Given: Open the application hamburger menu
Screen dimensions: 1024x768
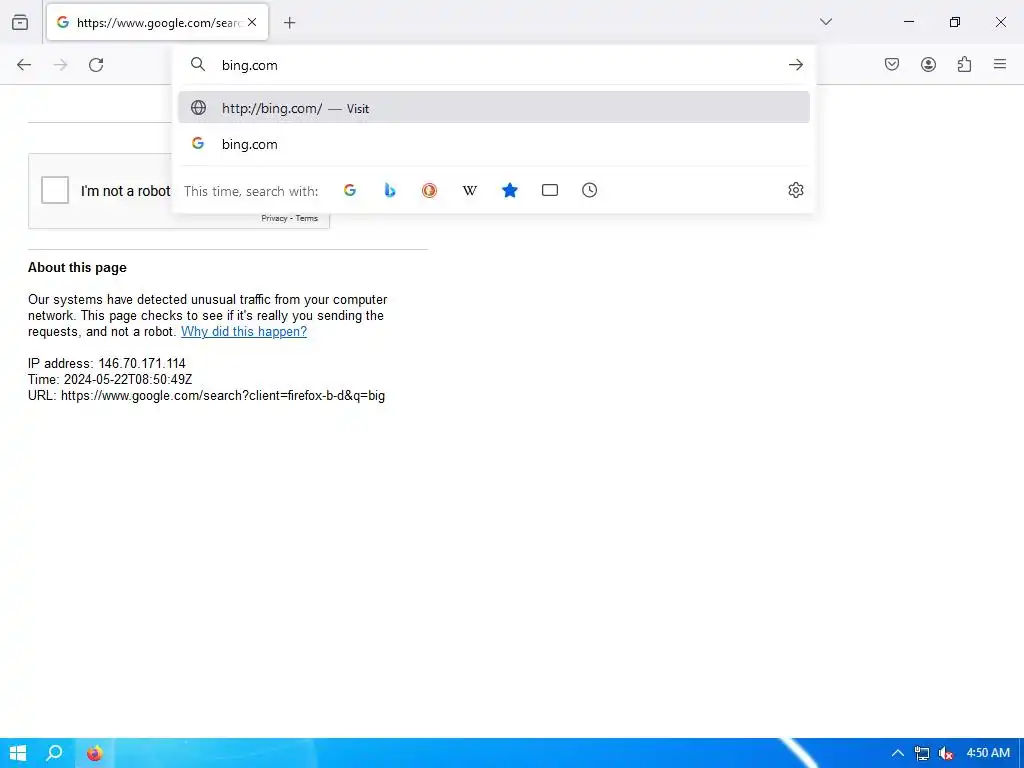Looking at the screenshot, I should click(1000, 64).
